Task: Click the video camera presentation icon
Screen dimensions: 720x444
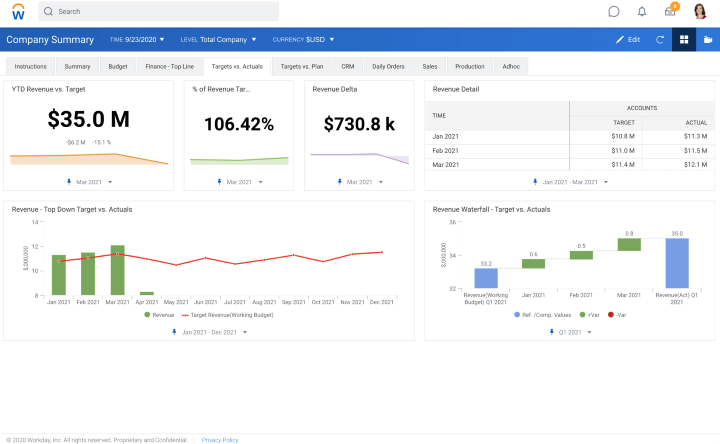Action: click(x=708, y=40)
